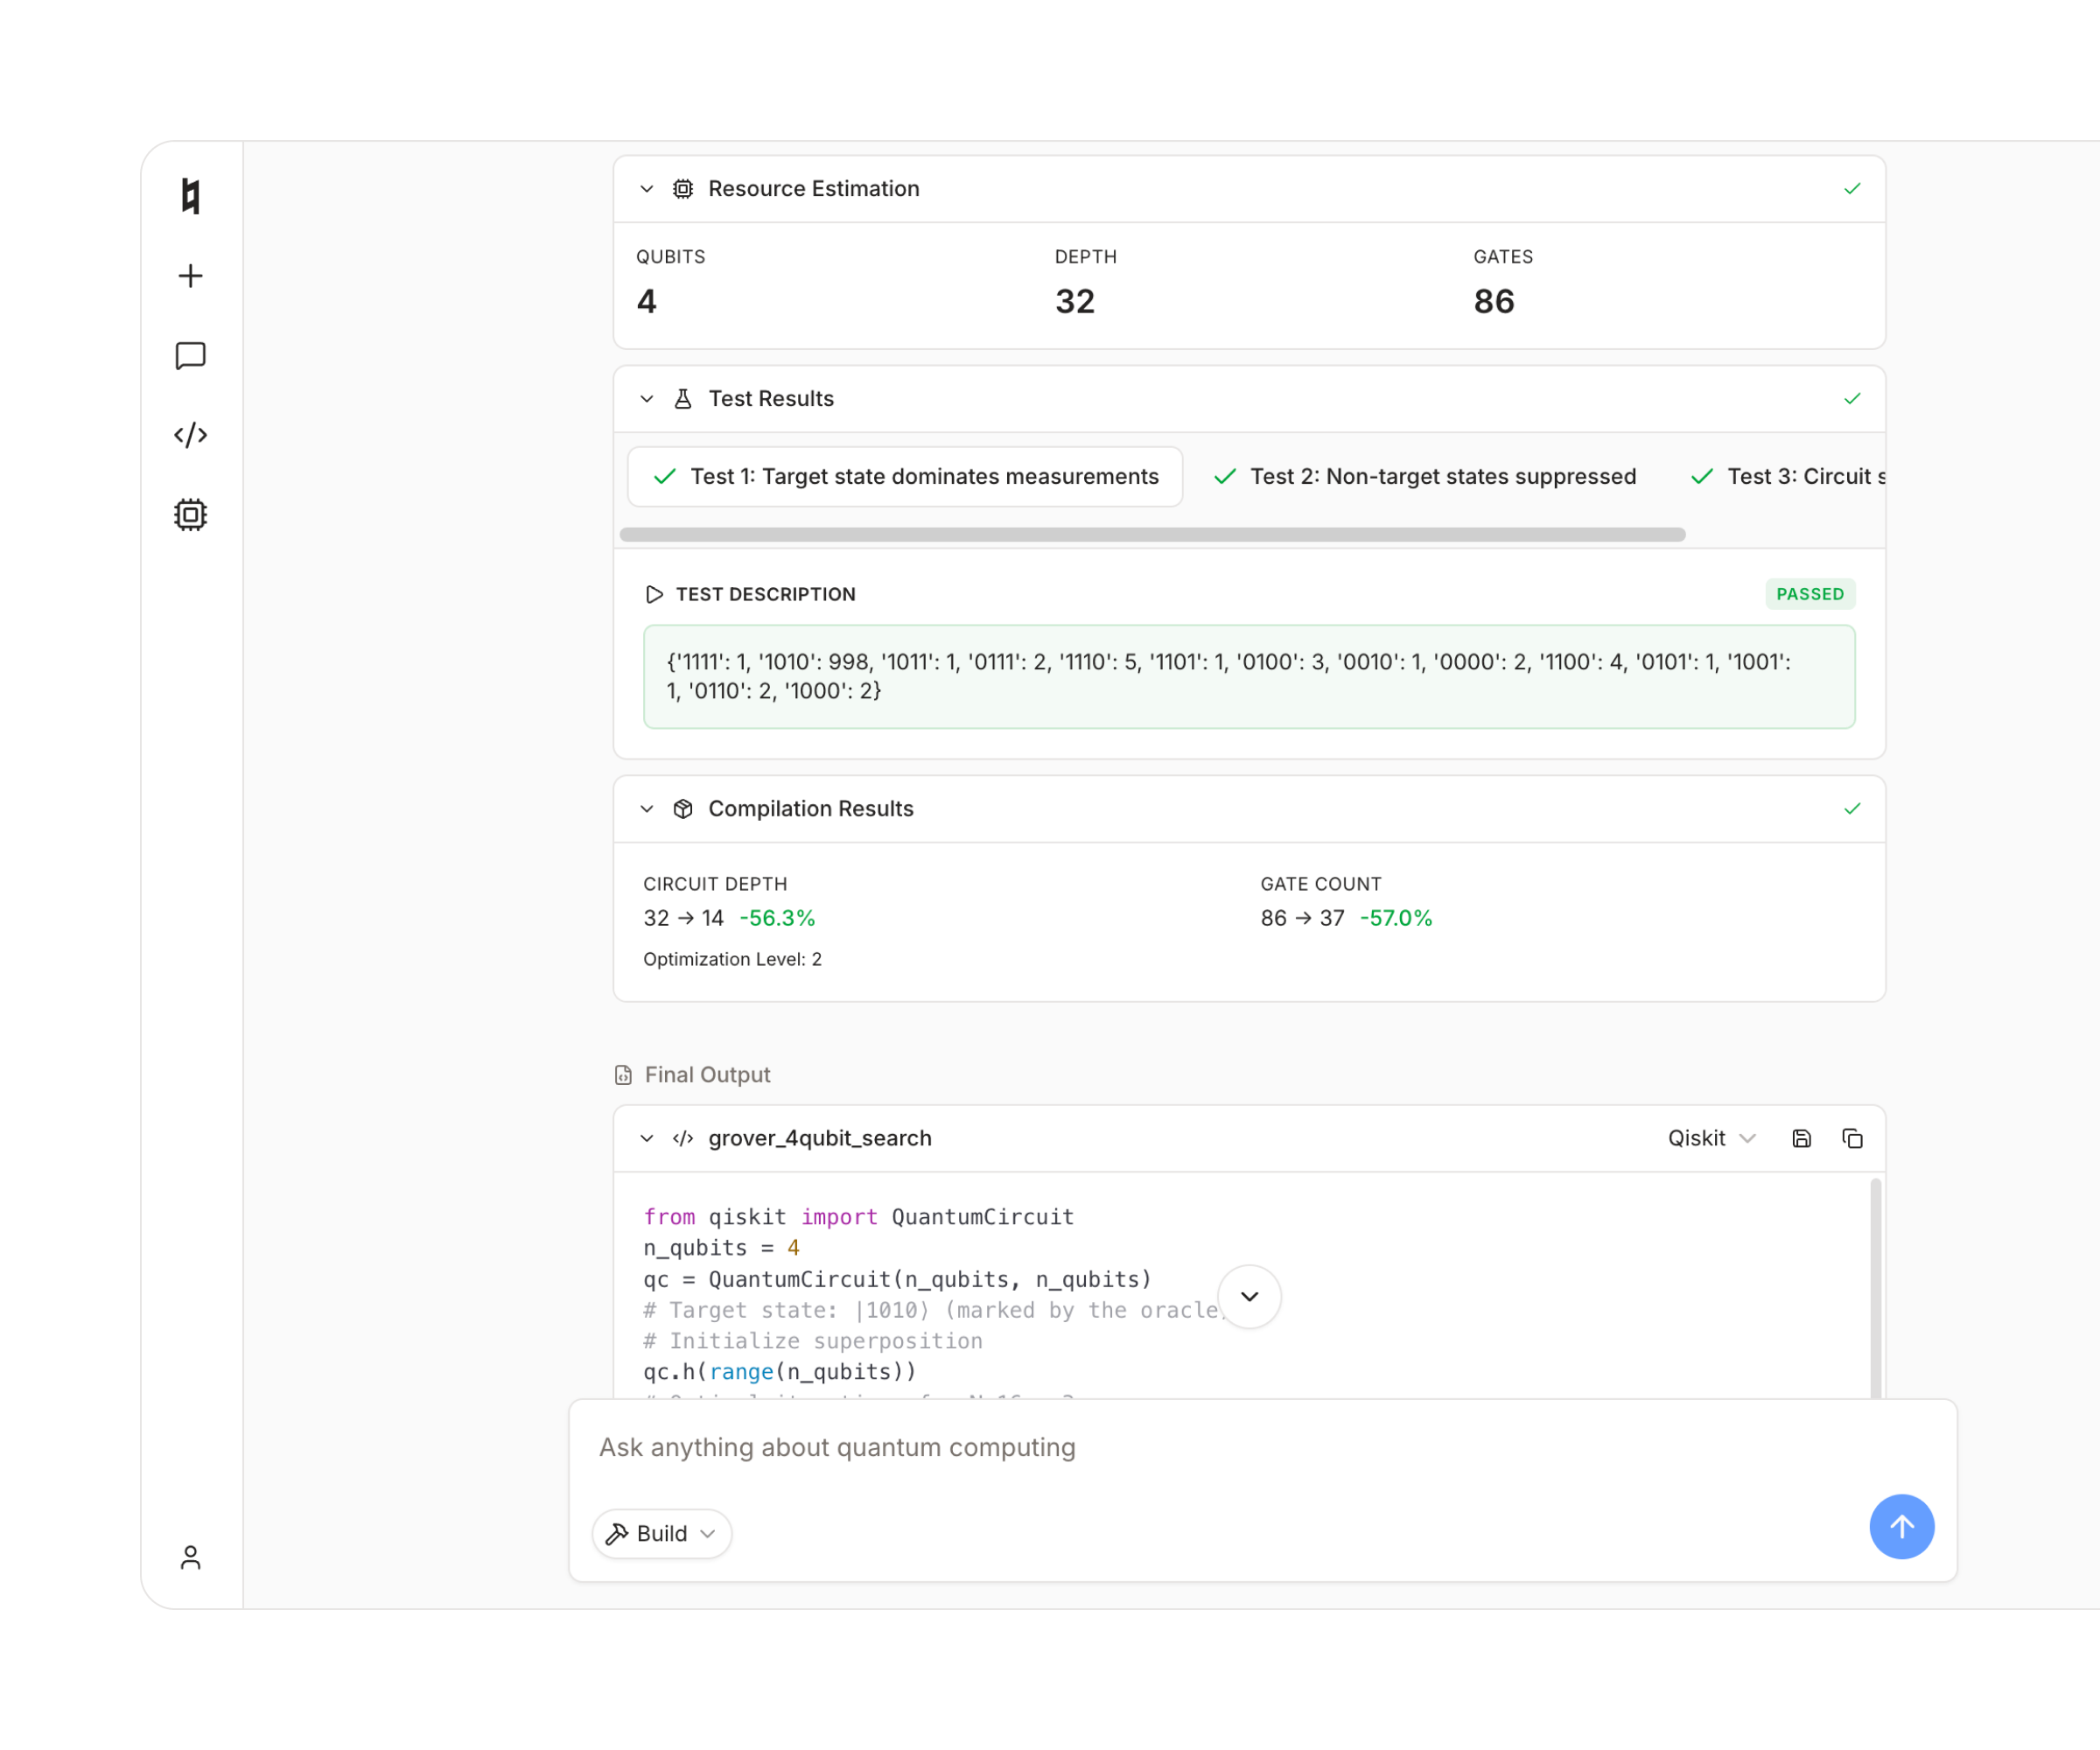The height and width of the screenshot is (1750, 2100).
Task: Select the chip icon in the sidebar
Action: coord(190,514)
